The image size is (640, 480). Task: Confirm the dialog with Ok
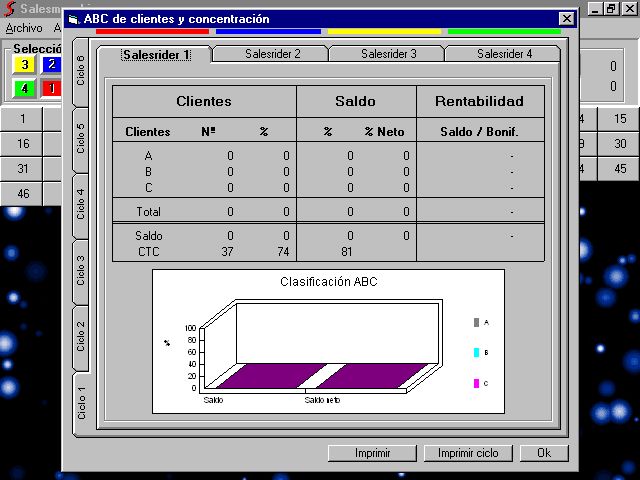click(x=543, y=453)
